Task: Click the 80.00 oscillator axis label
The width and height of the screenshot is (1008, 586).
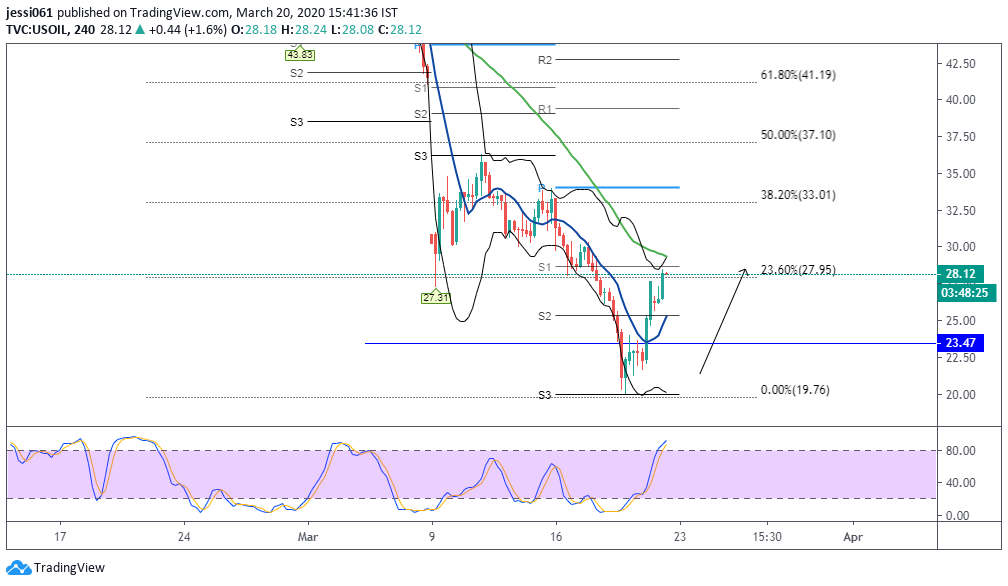Action: coord(960,451)
